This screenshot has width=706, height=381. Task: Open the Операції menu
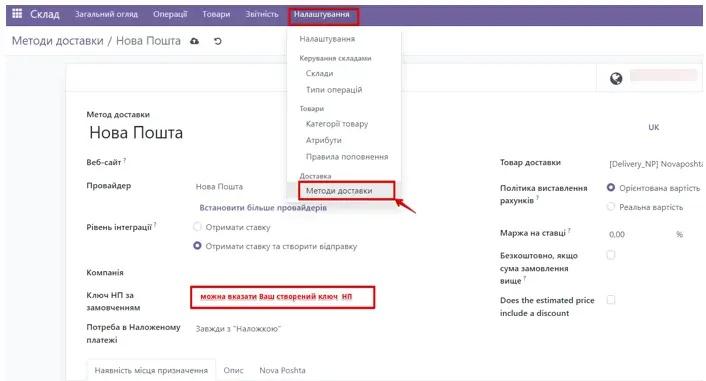click(170, 14)
